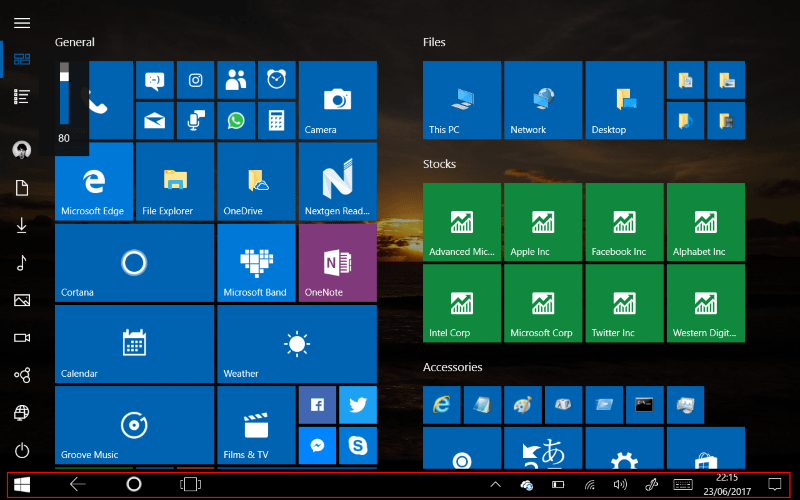Viewport: 800px width, 500px height.
Task: Open Western Digital stock tile
Action: point(706,303)
